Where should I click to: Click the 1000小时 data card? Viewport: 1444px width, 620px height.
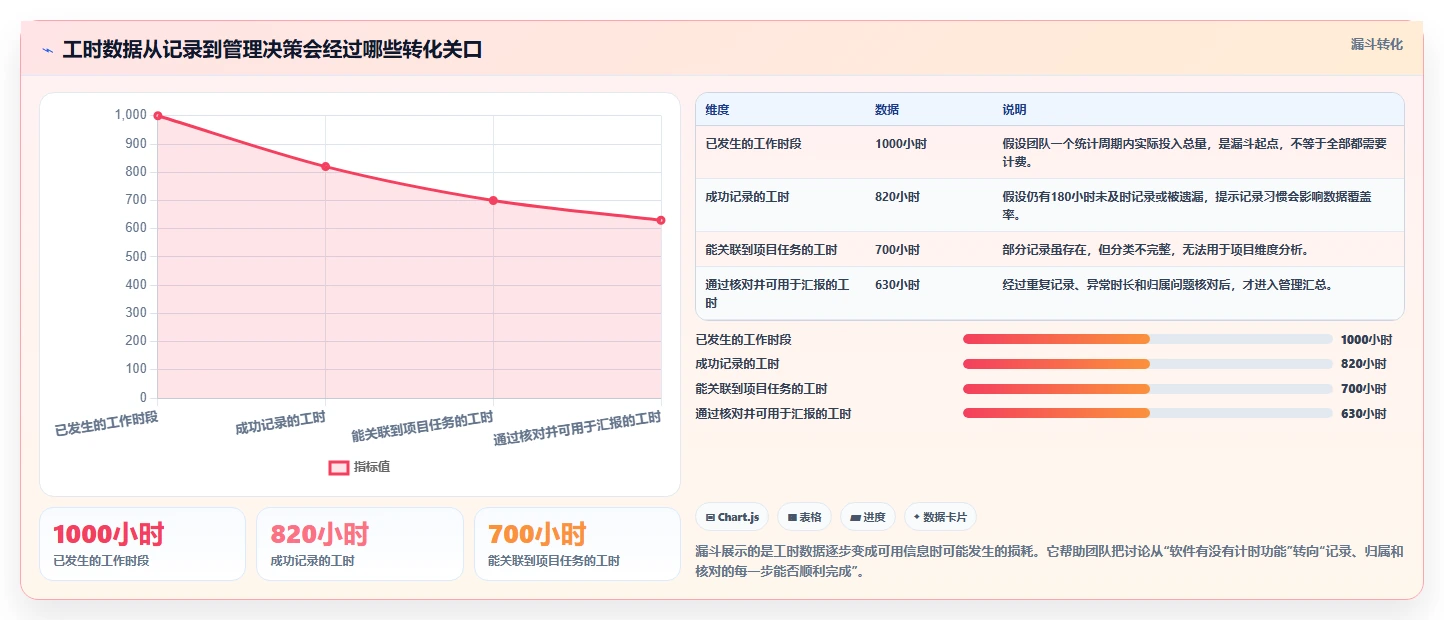click(142, 544)
